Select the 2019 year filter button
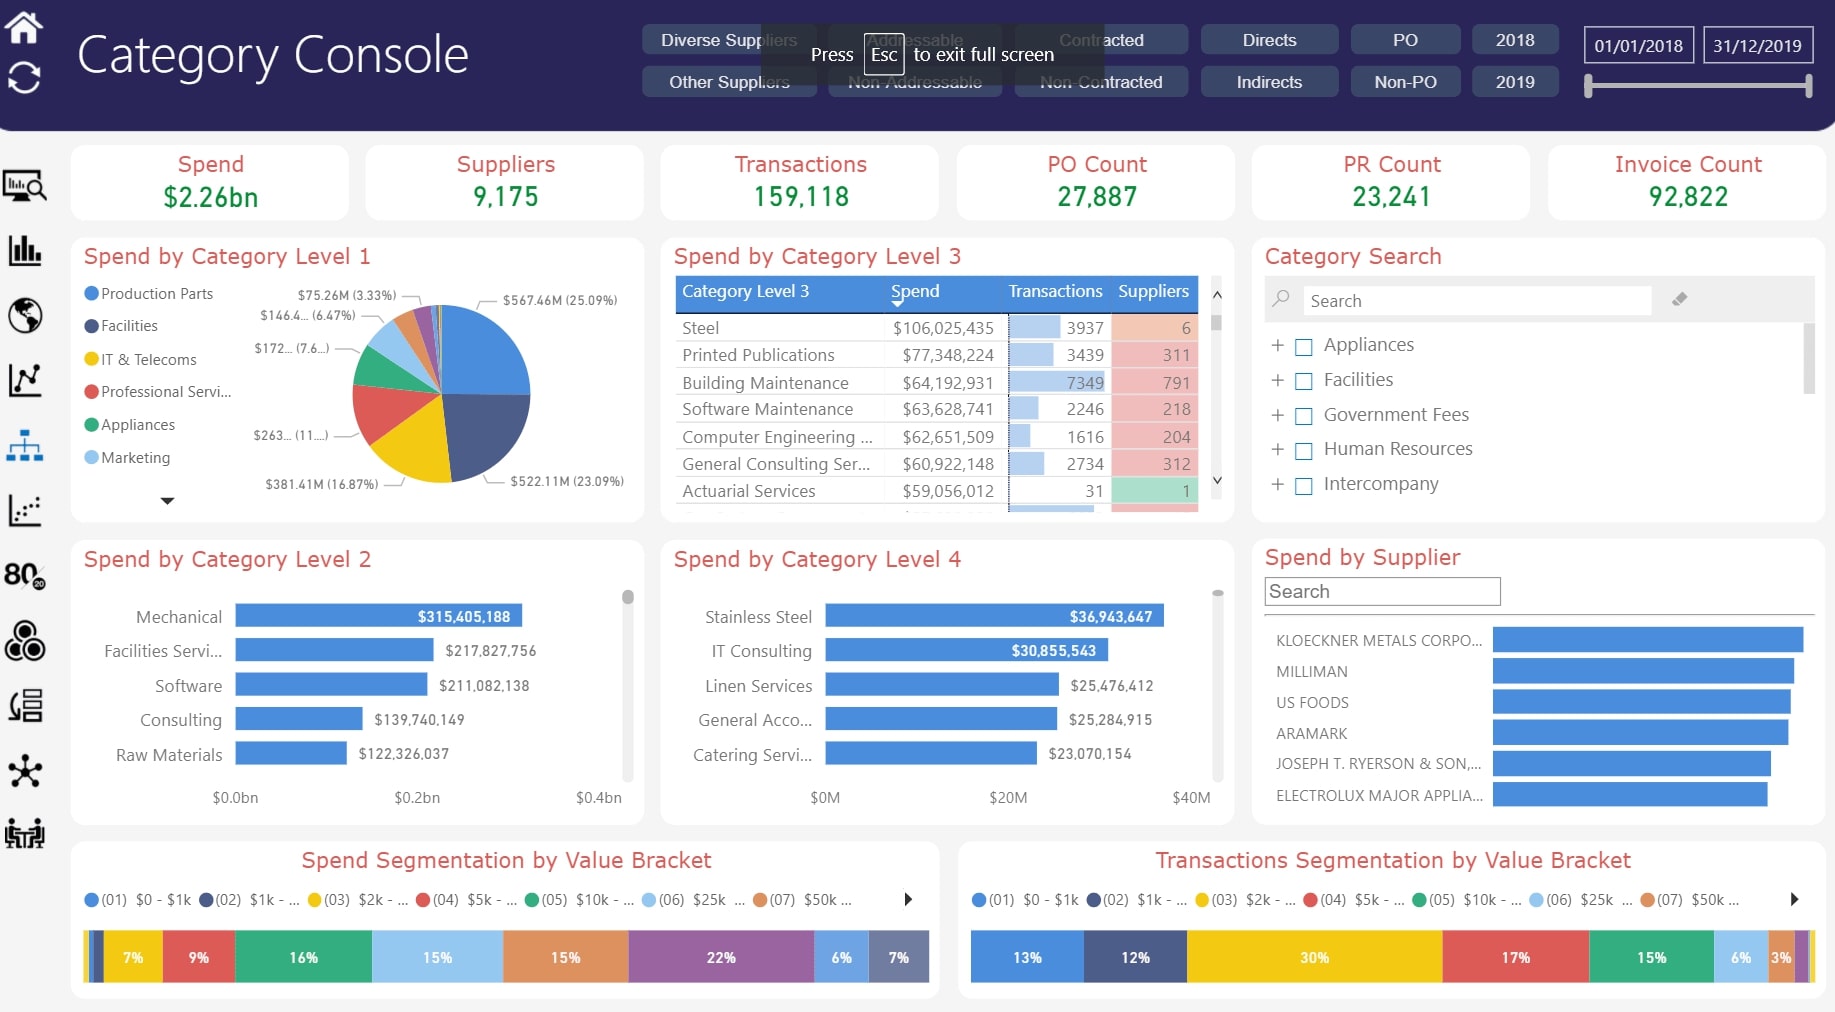This screenshot has width=1835, height=1012. (1514, 82)
